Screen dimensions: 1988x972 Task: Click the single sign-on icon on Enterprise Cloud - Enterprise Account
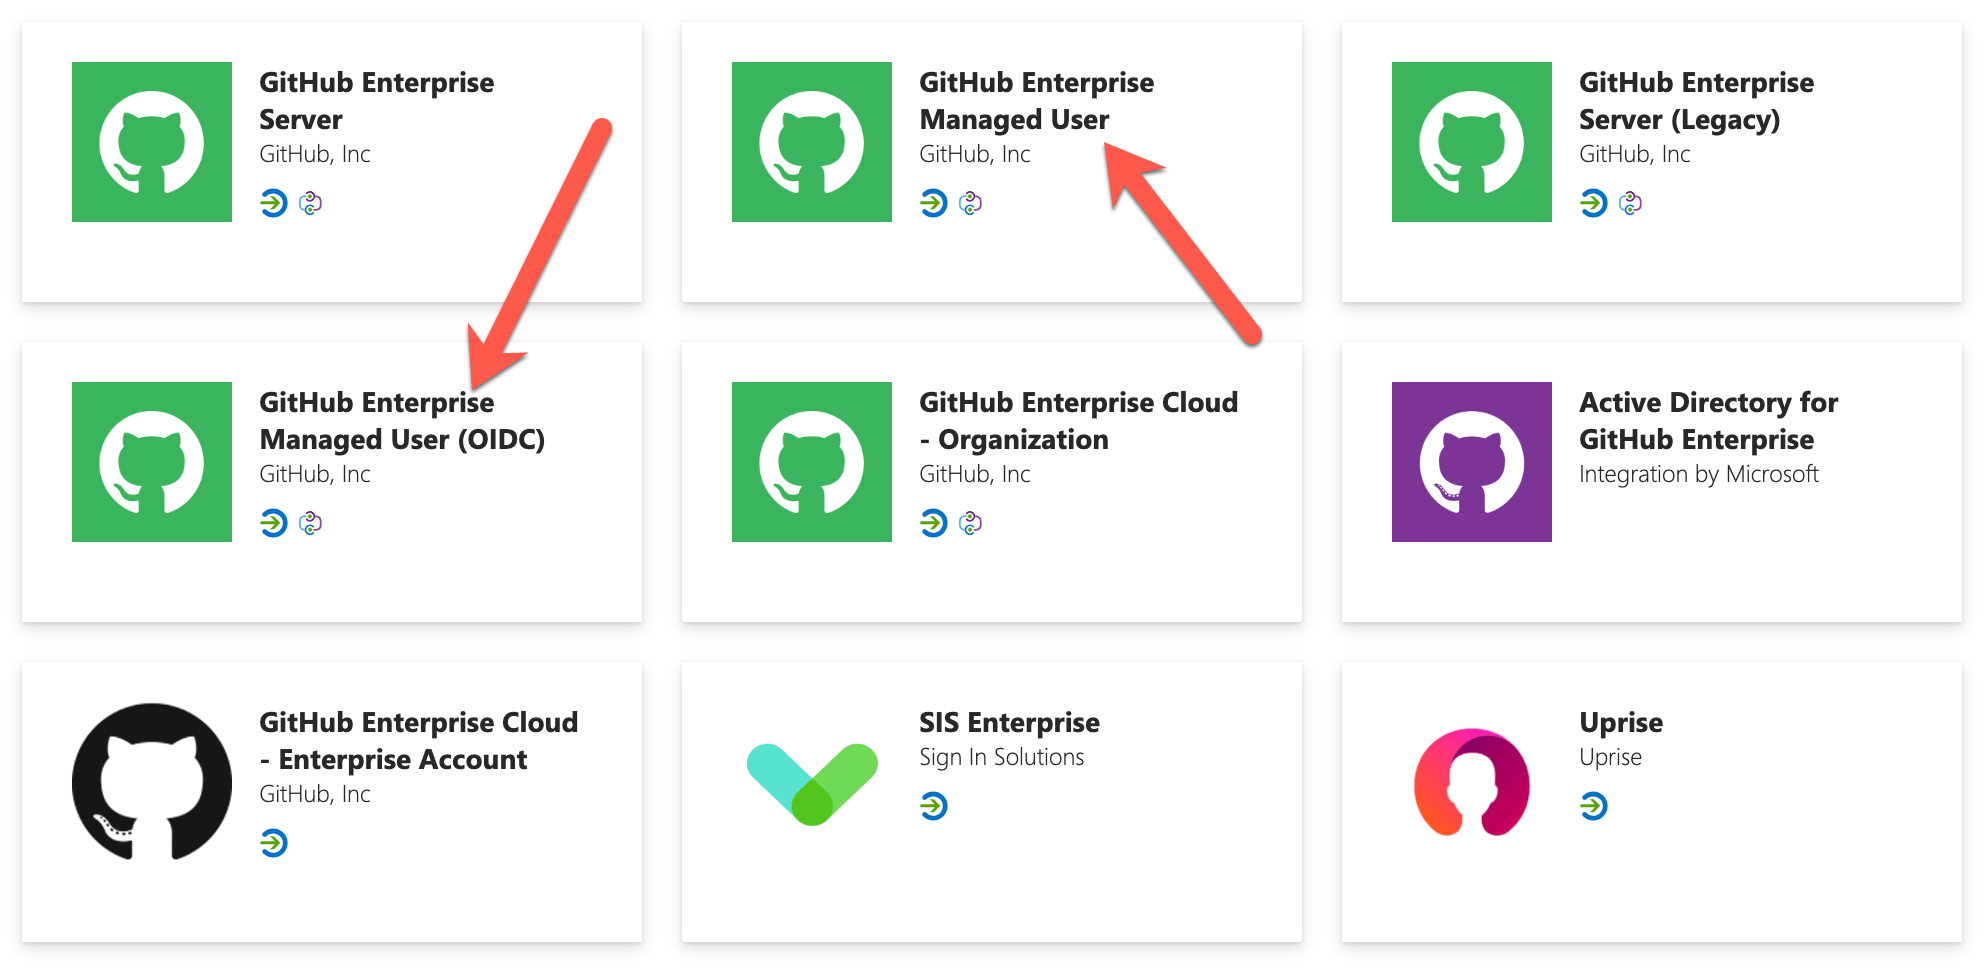(274, 843)
